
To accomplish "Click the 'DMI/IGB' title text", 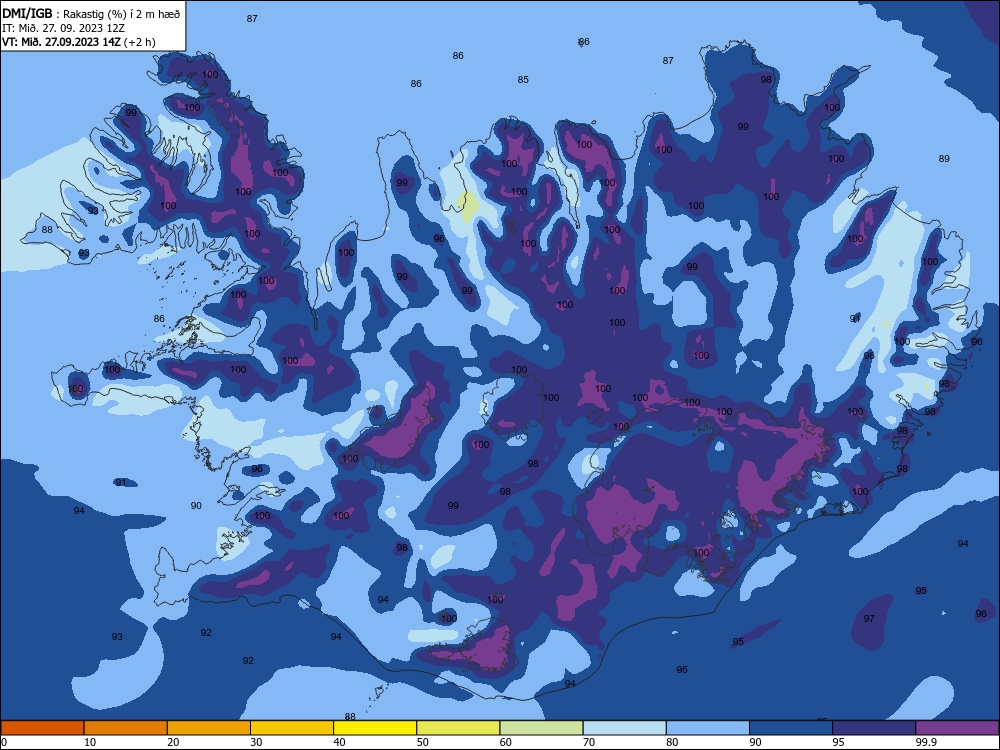I will tap(27, 13).
